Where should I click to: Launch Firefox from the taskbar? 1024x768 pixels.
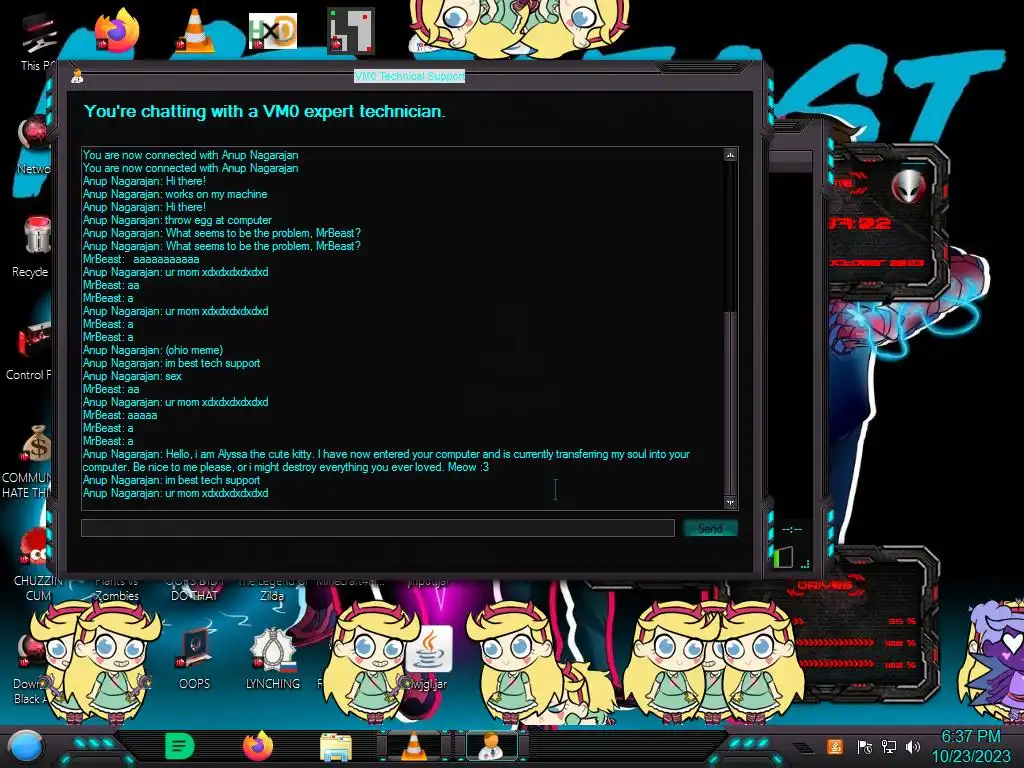[258, 746]
